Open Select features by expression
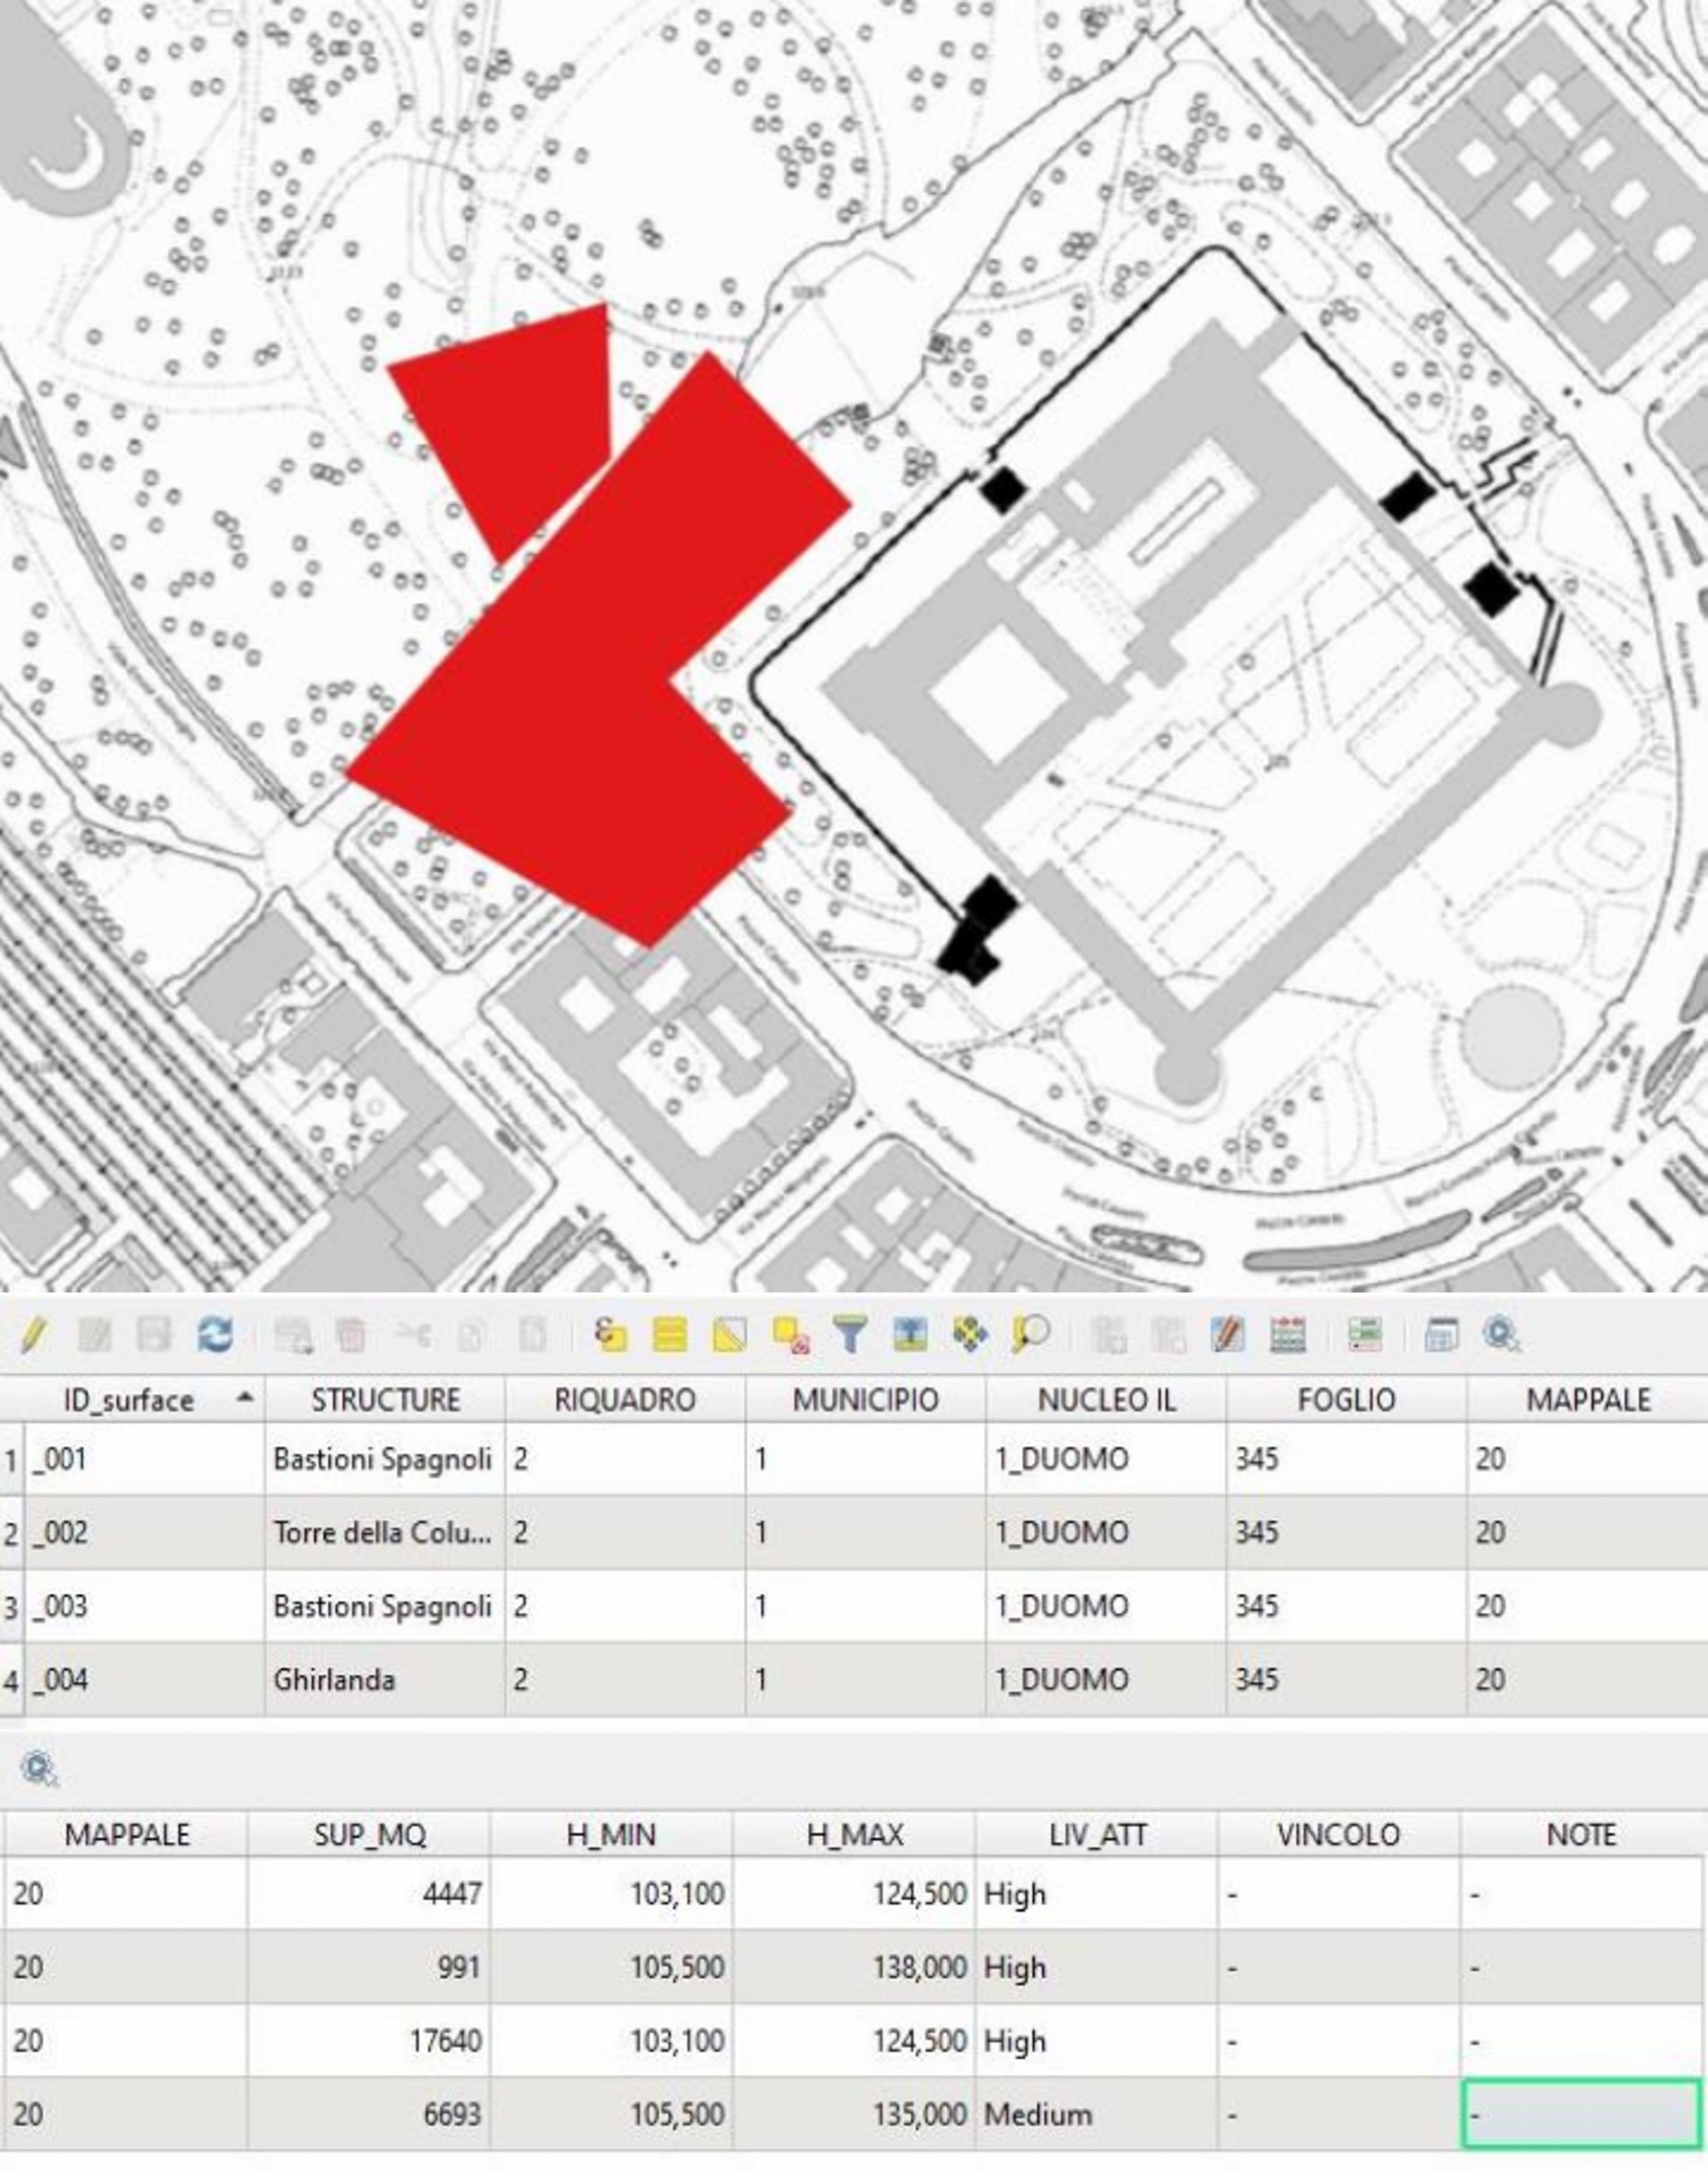1708x2173 pixels. (x=609, y=1334)
